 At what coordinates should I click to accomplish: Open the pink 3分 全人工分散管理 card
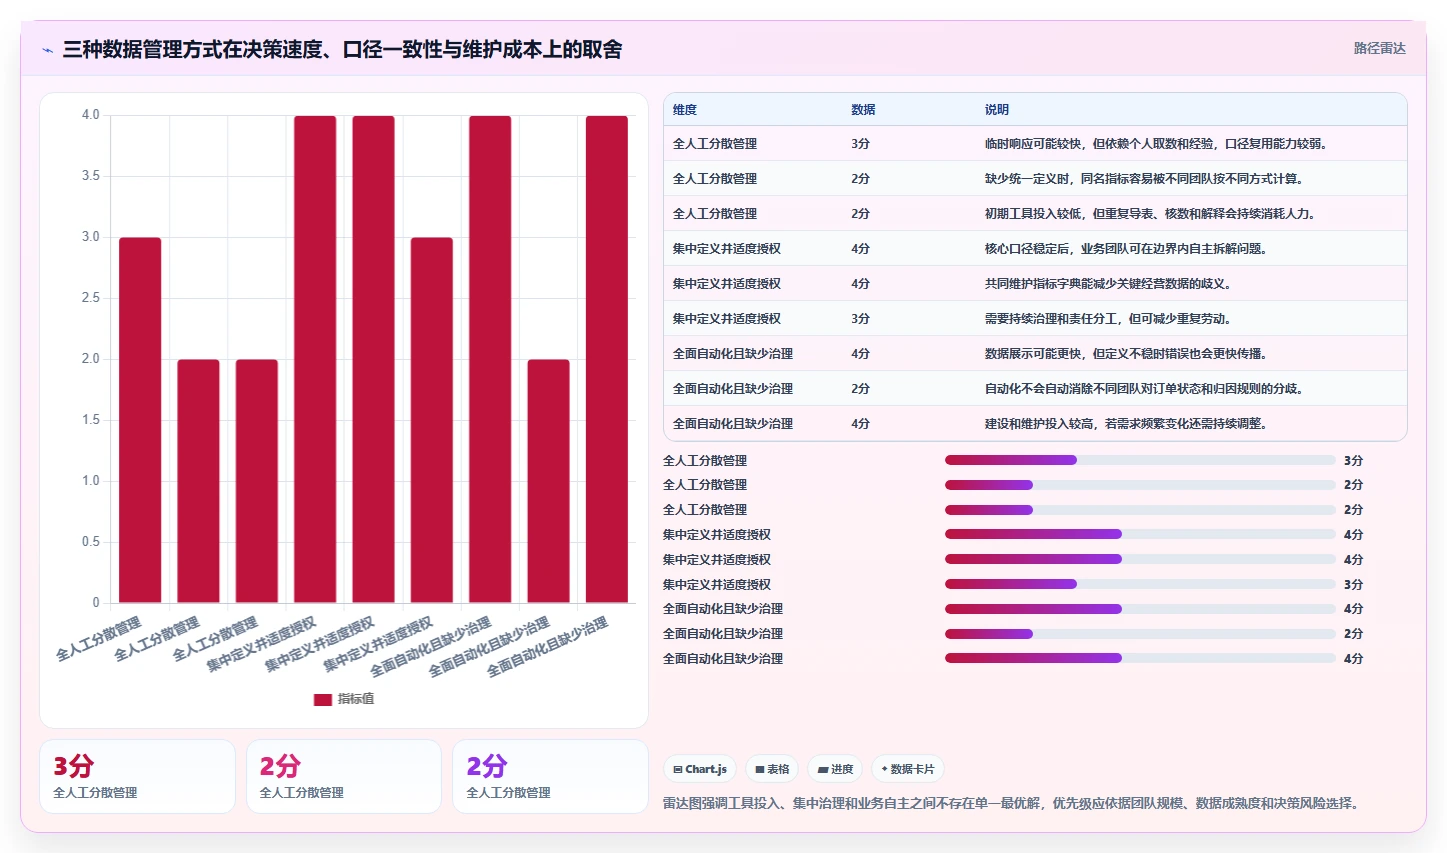[x=137, y=777]
